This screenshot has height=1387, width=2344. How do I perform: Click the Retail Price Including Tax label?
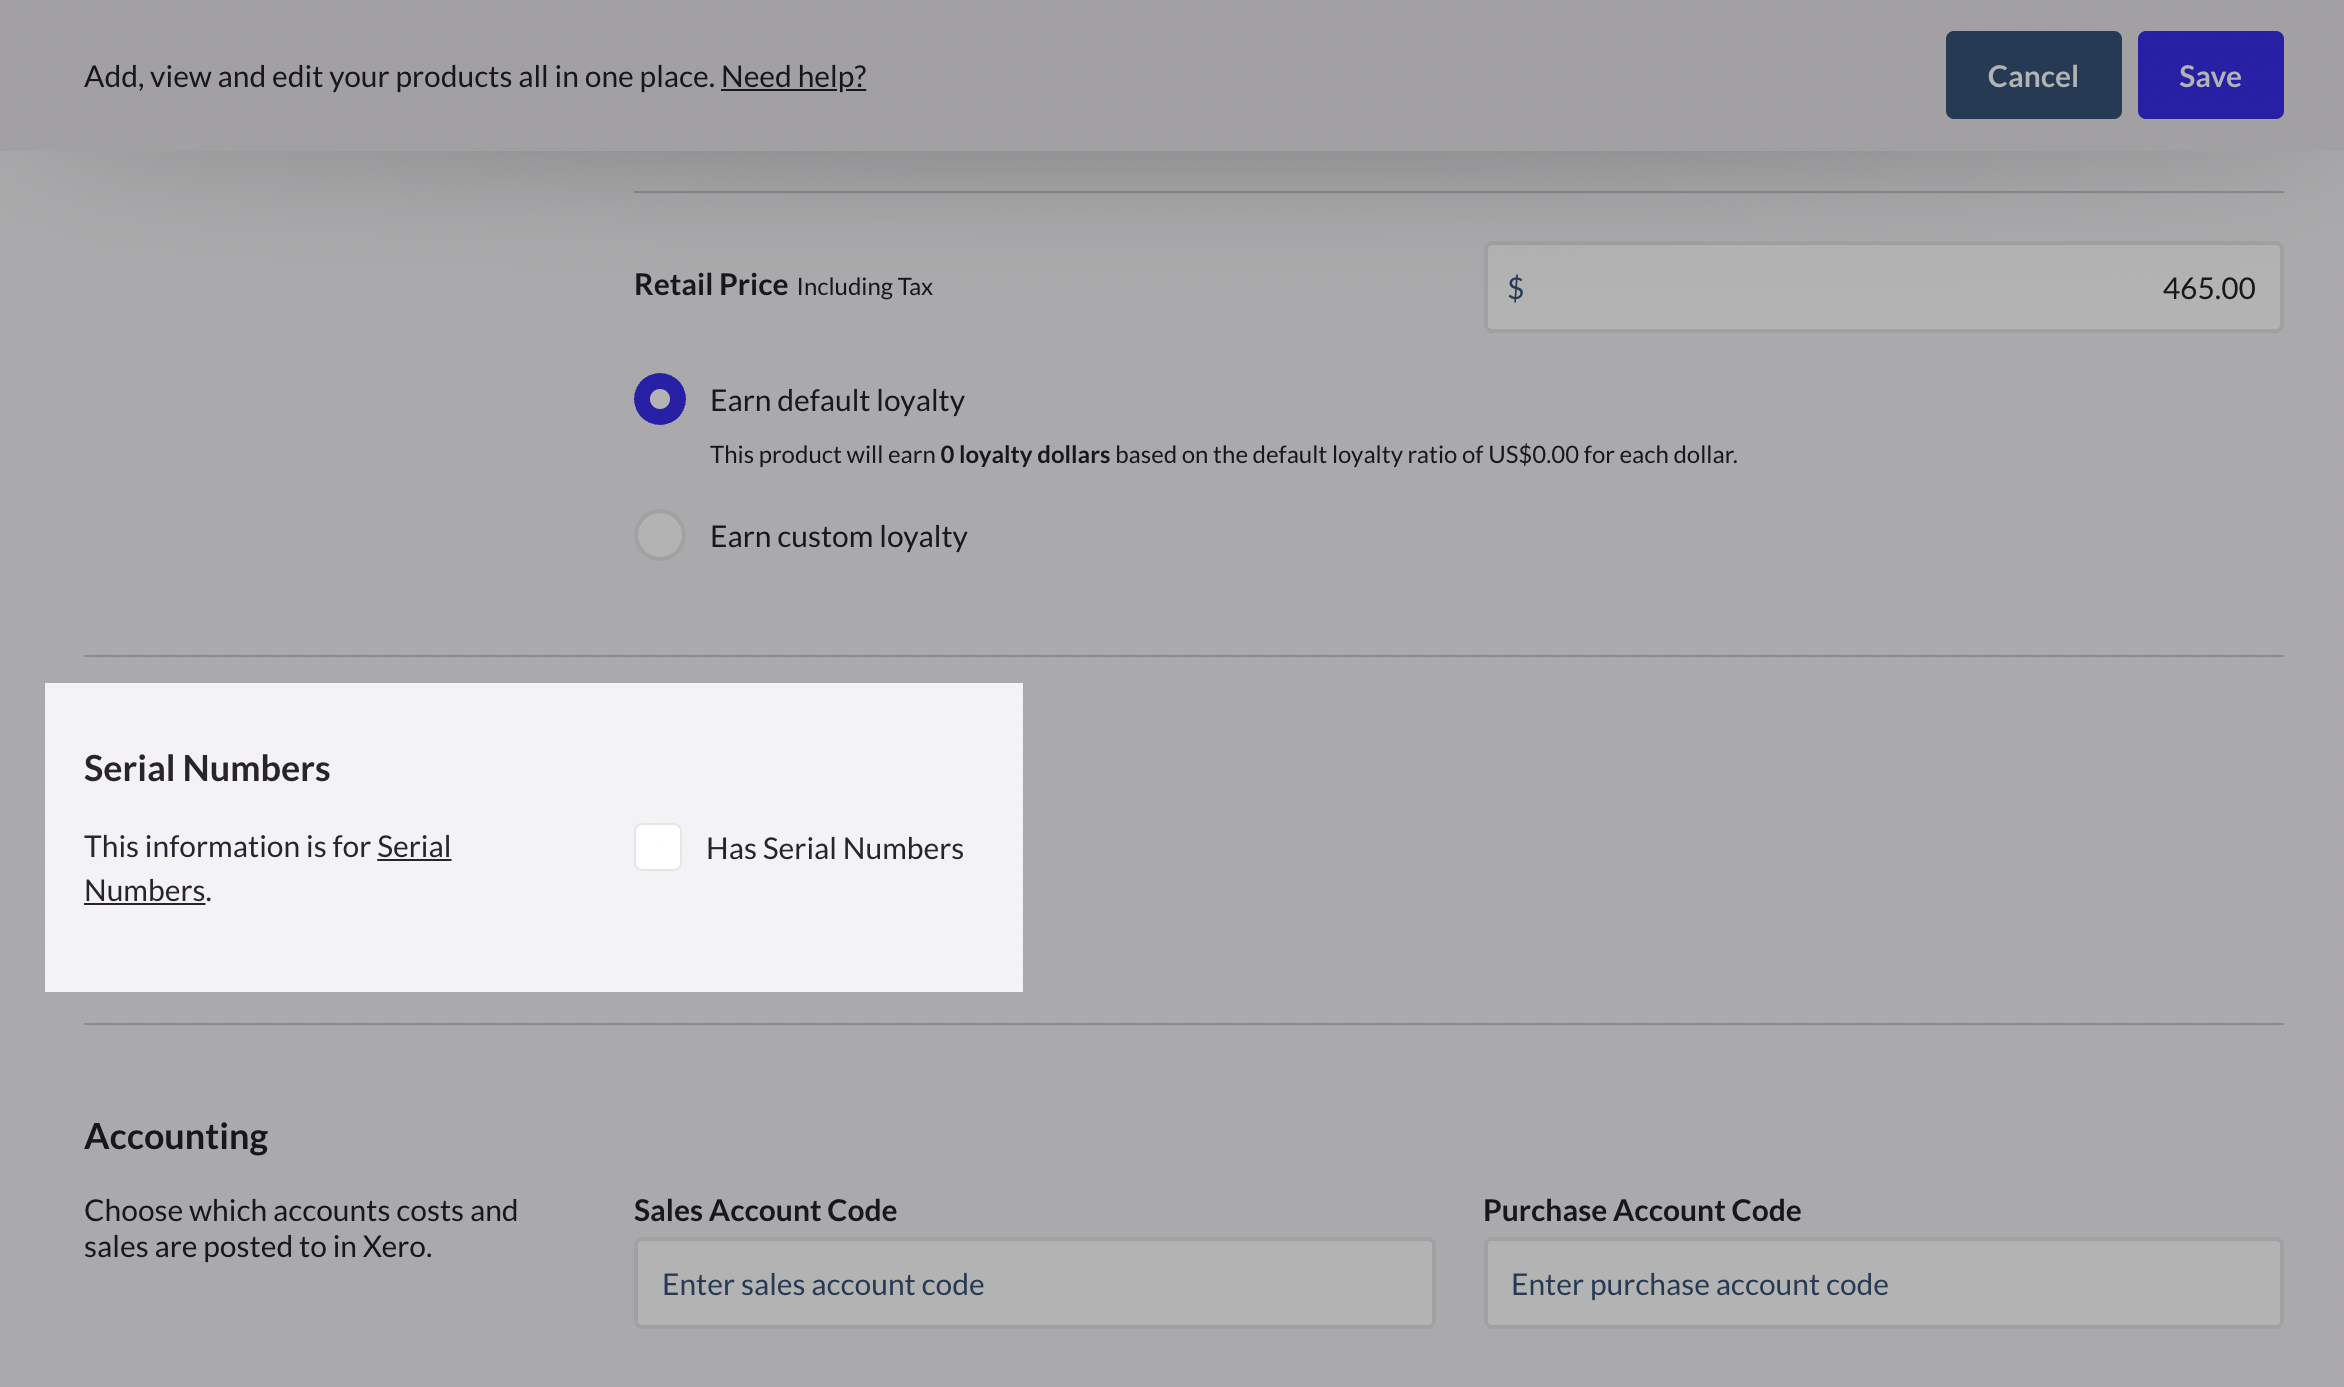click(x=783, y=285)
